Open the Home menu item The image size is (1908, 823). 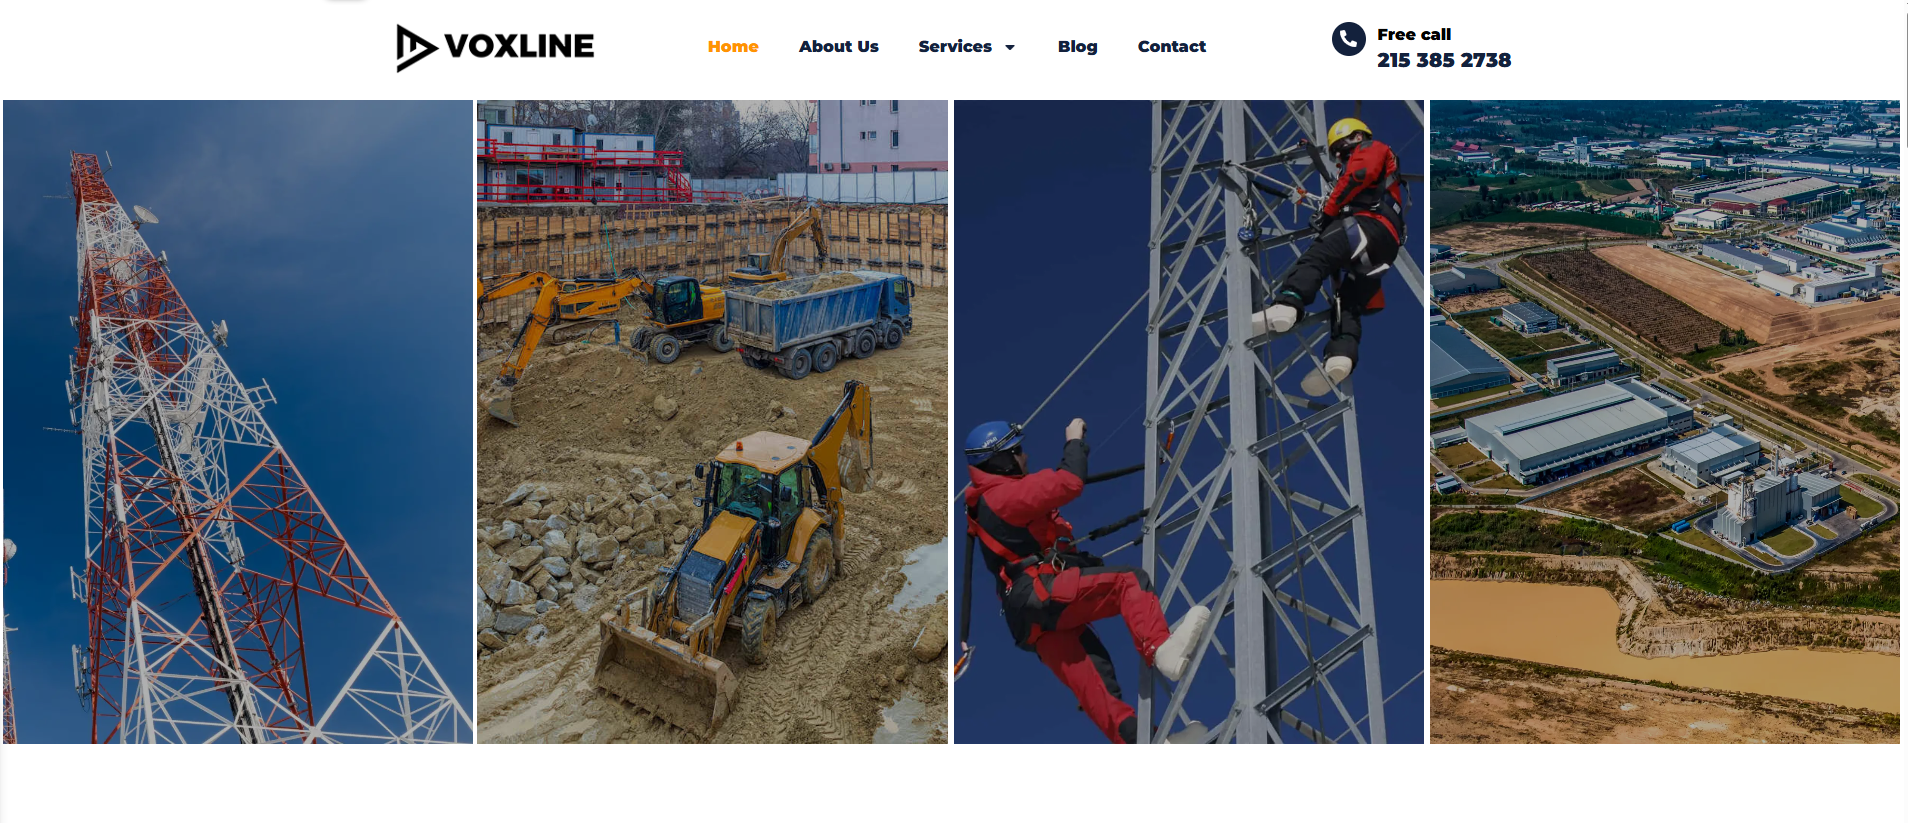[733, 46]
